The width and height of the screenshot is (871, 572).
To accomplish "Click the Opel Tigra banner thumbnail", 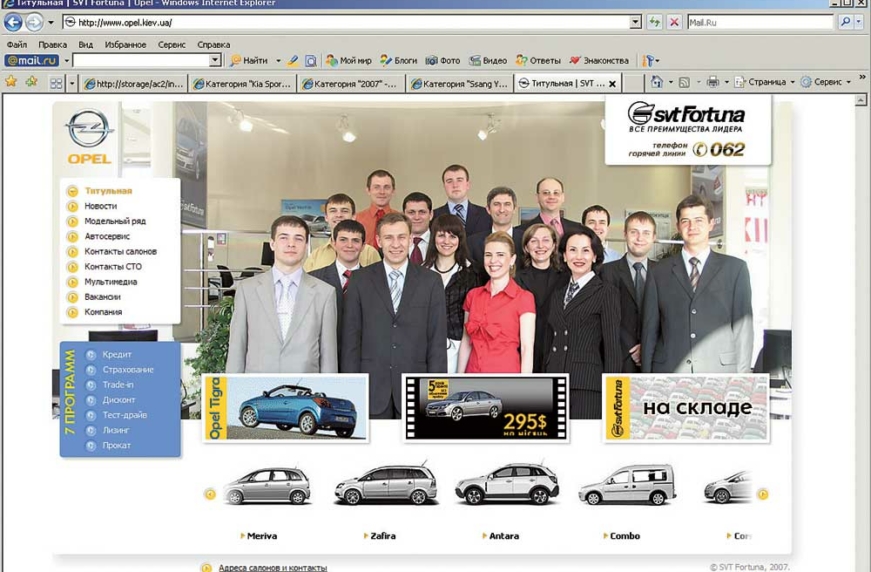I will pos(285,408).
